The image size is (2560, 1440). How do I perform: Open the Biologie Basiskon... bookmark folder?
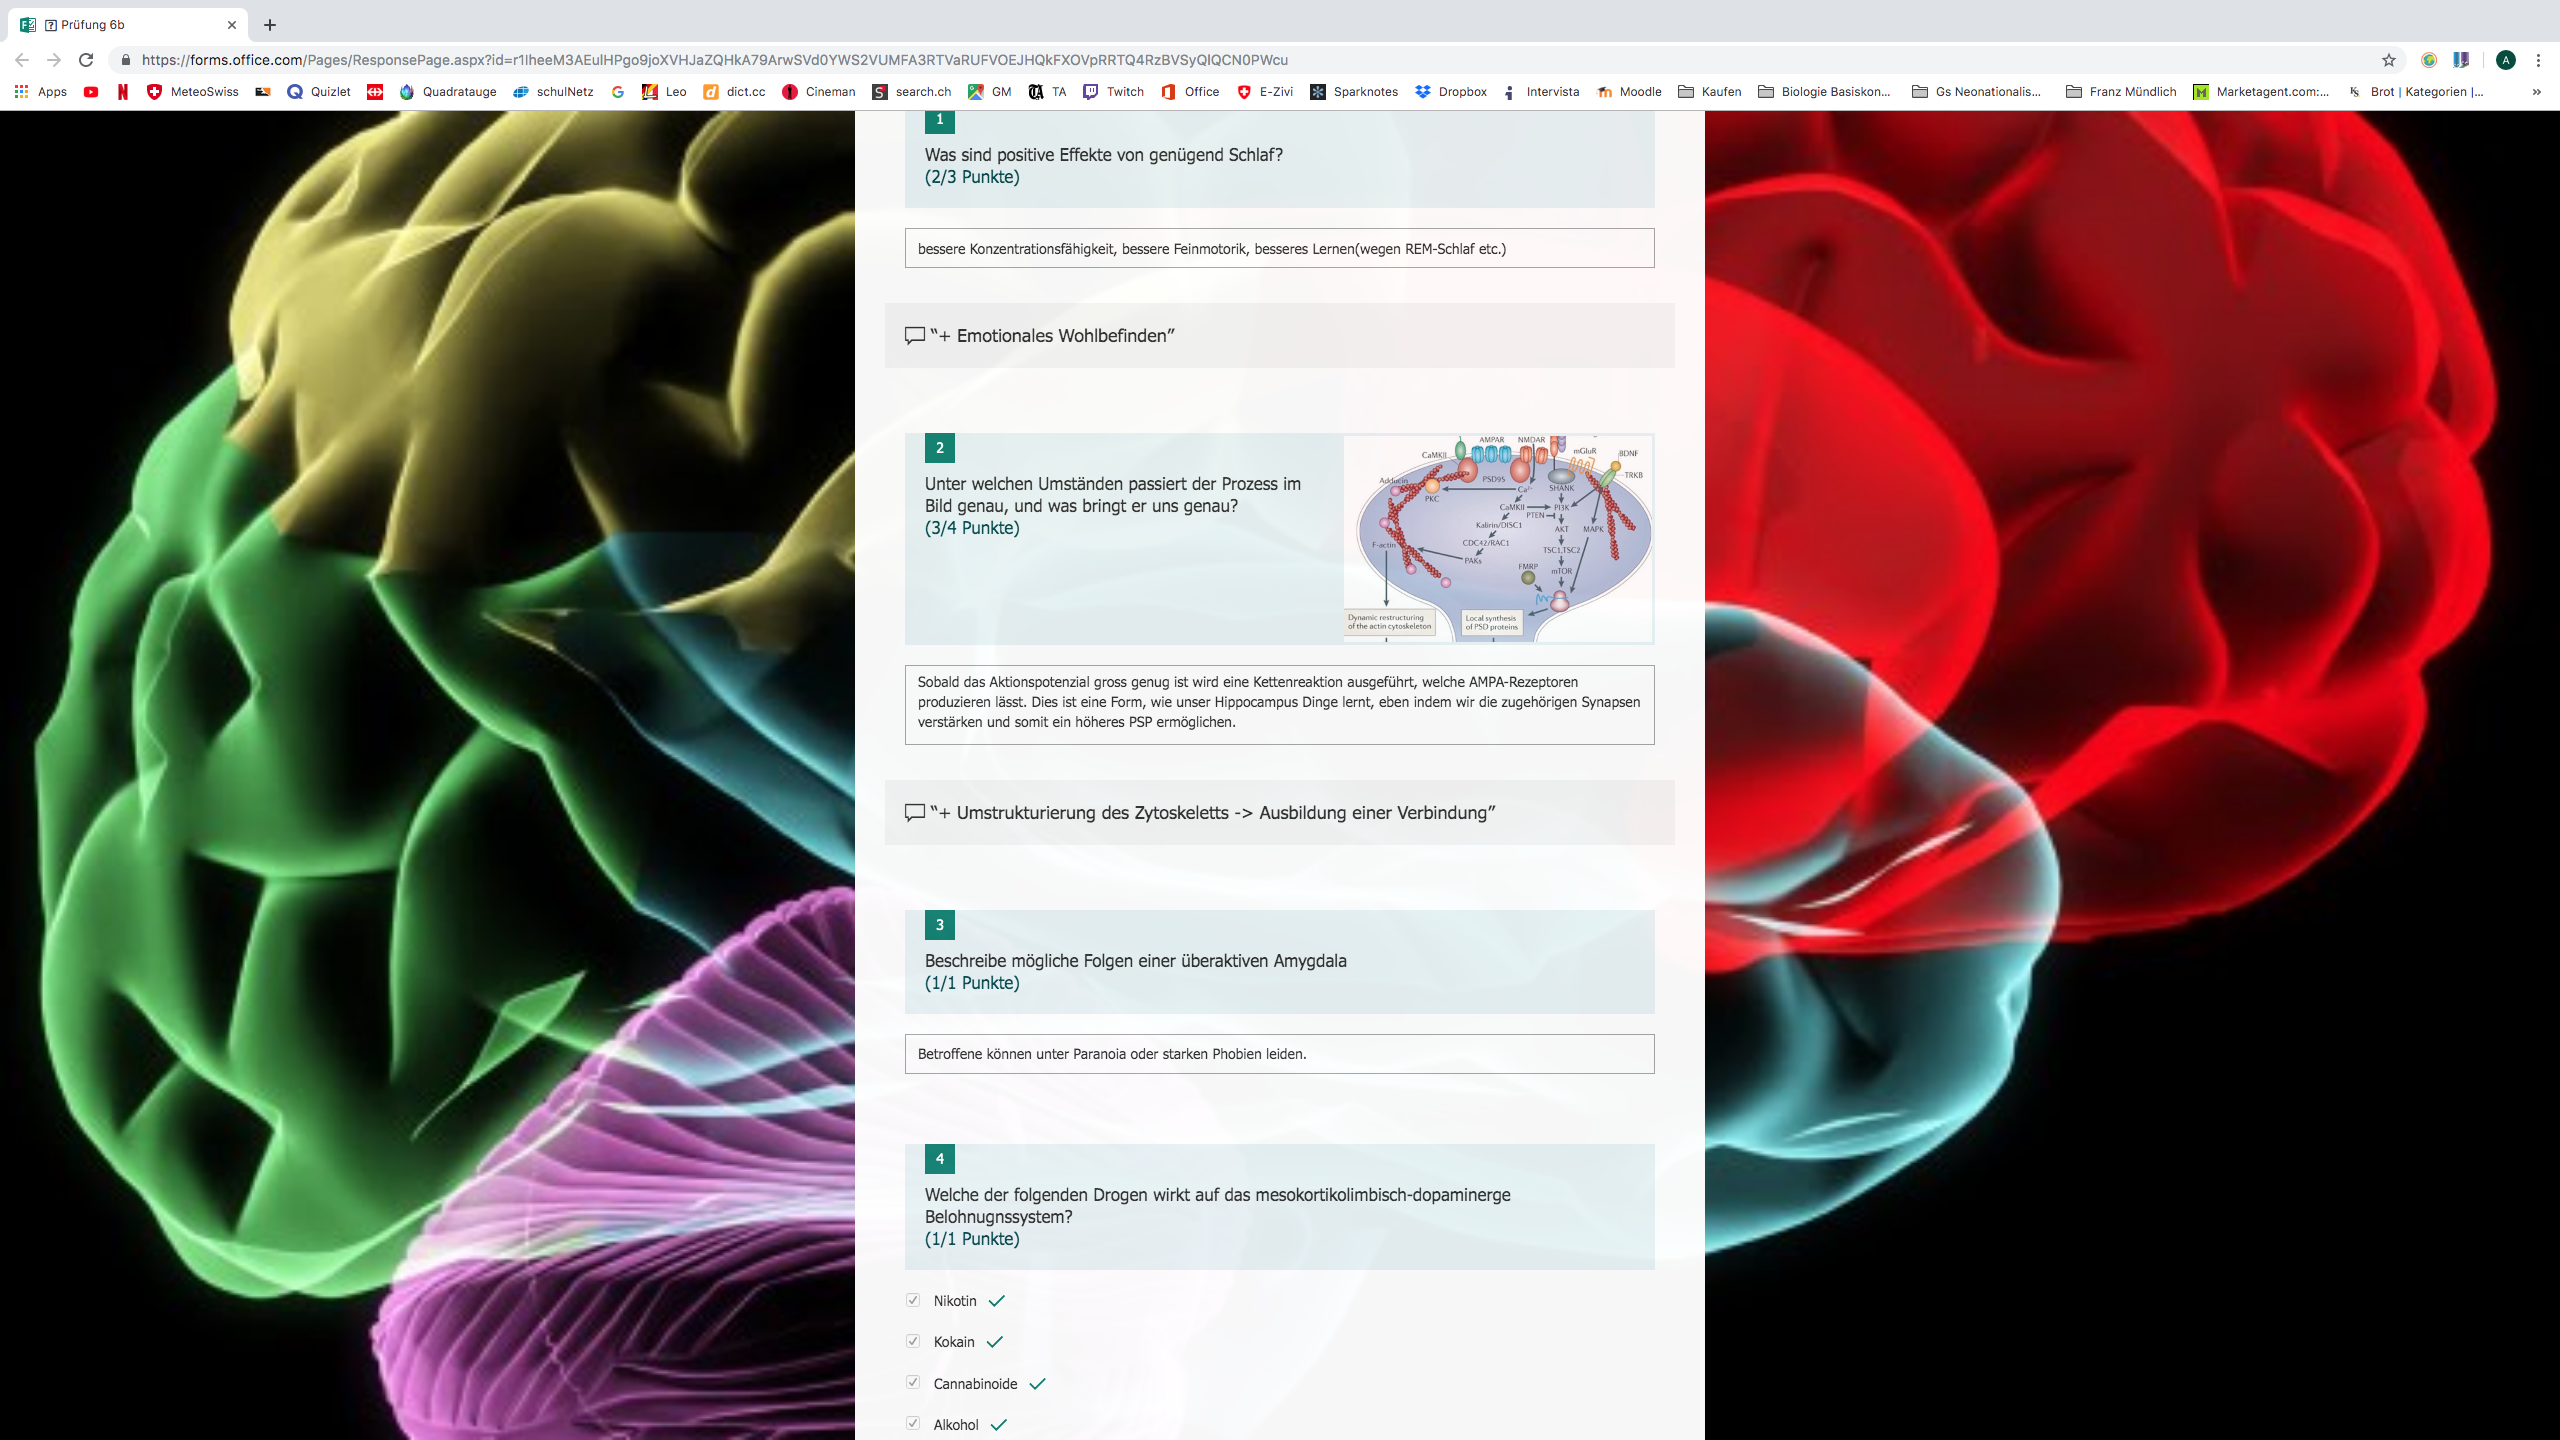[x=1824, y=92]
